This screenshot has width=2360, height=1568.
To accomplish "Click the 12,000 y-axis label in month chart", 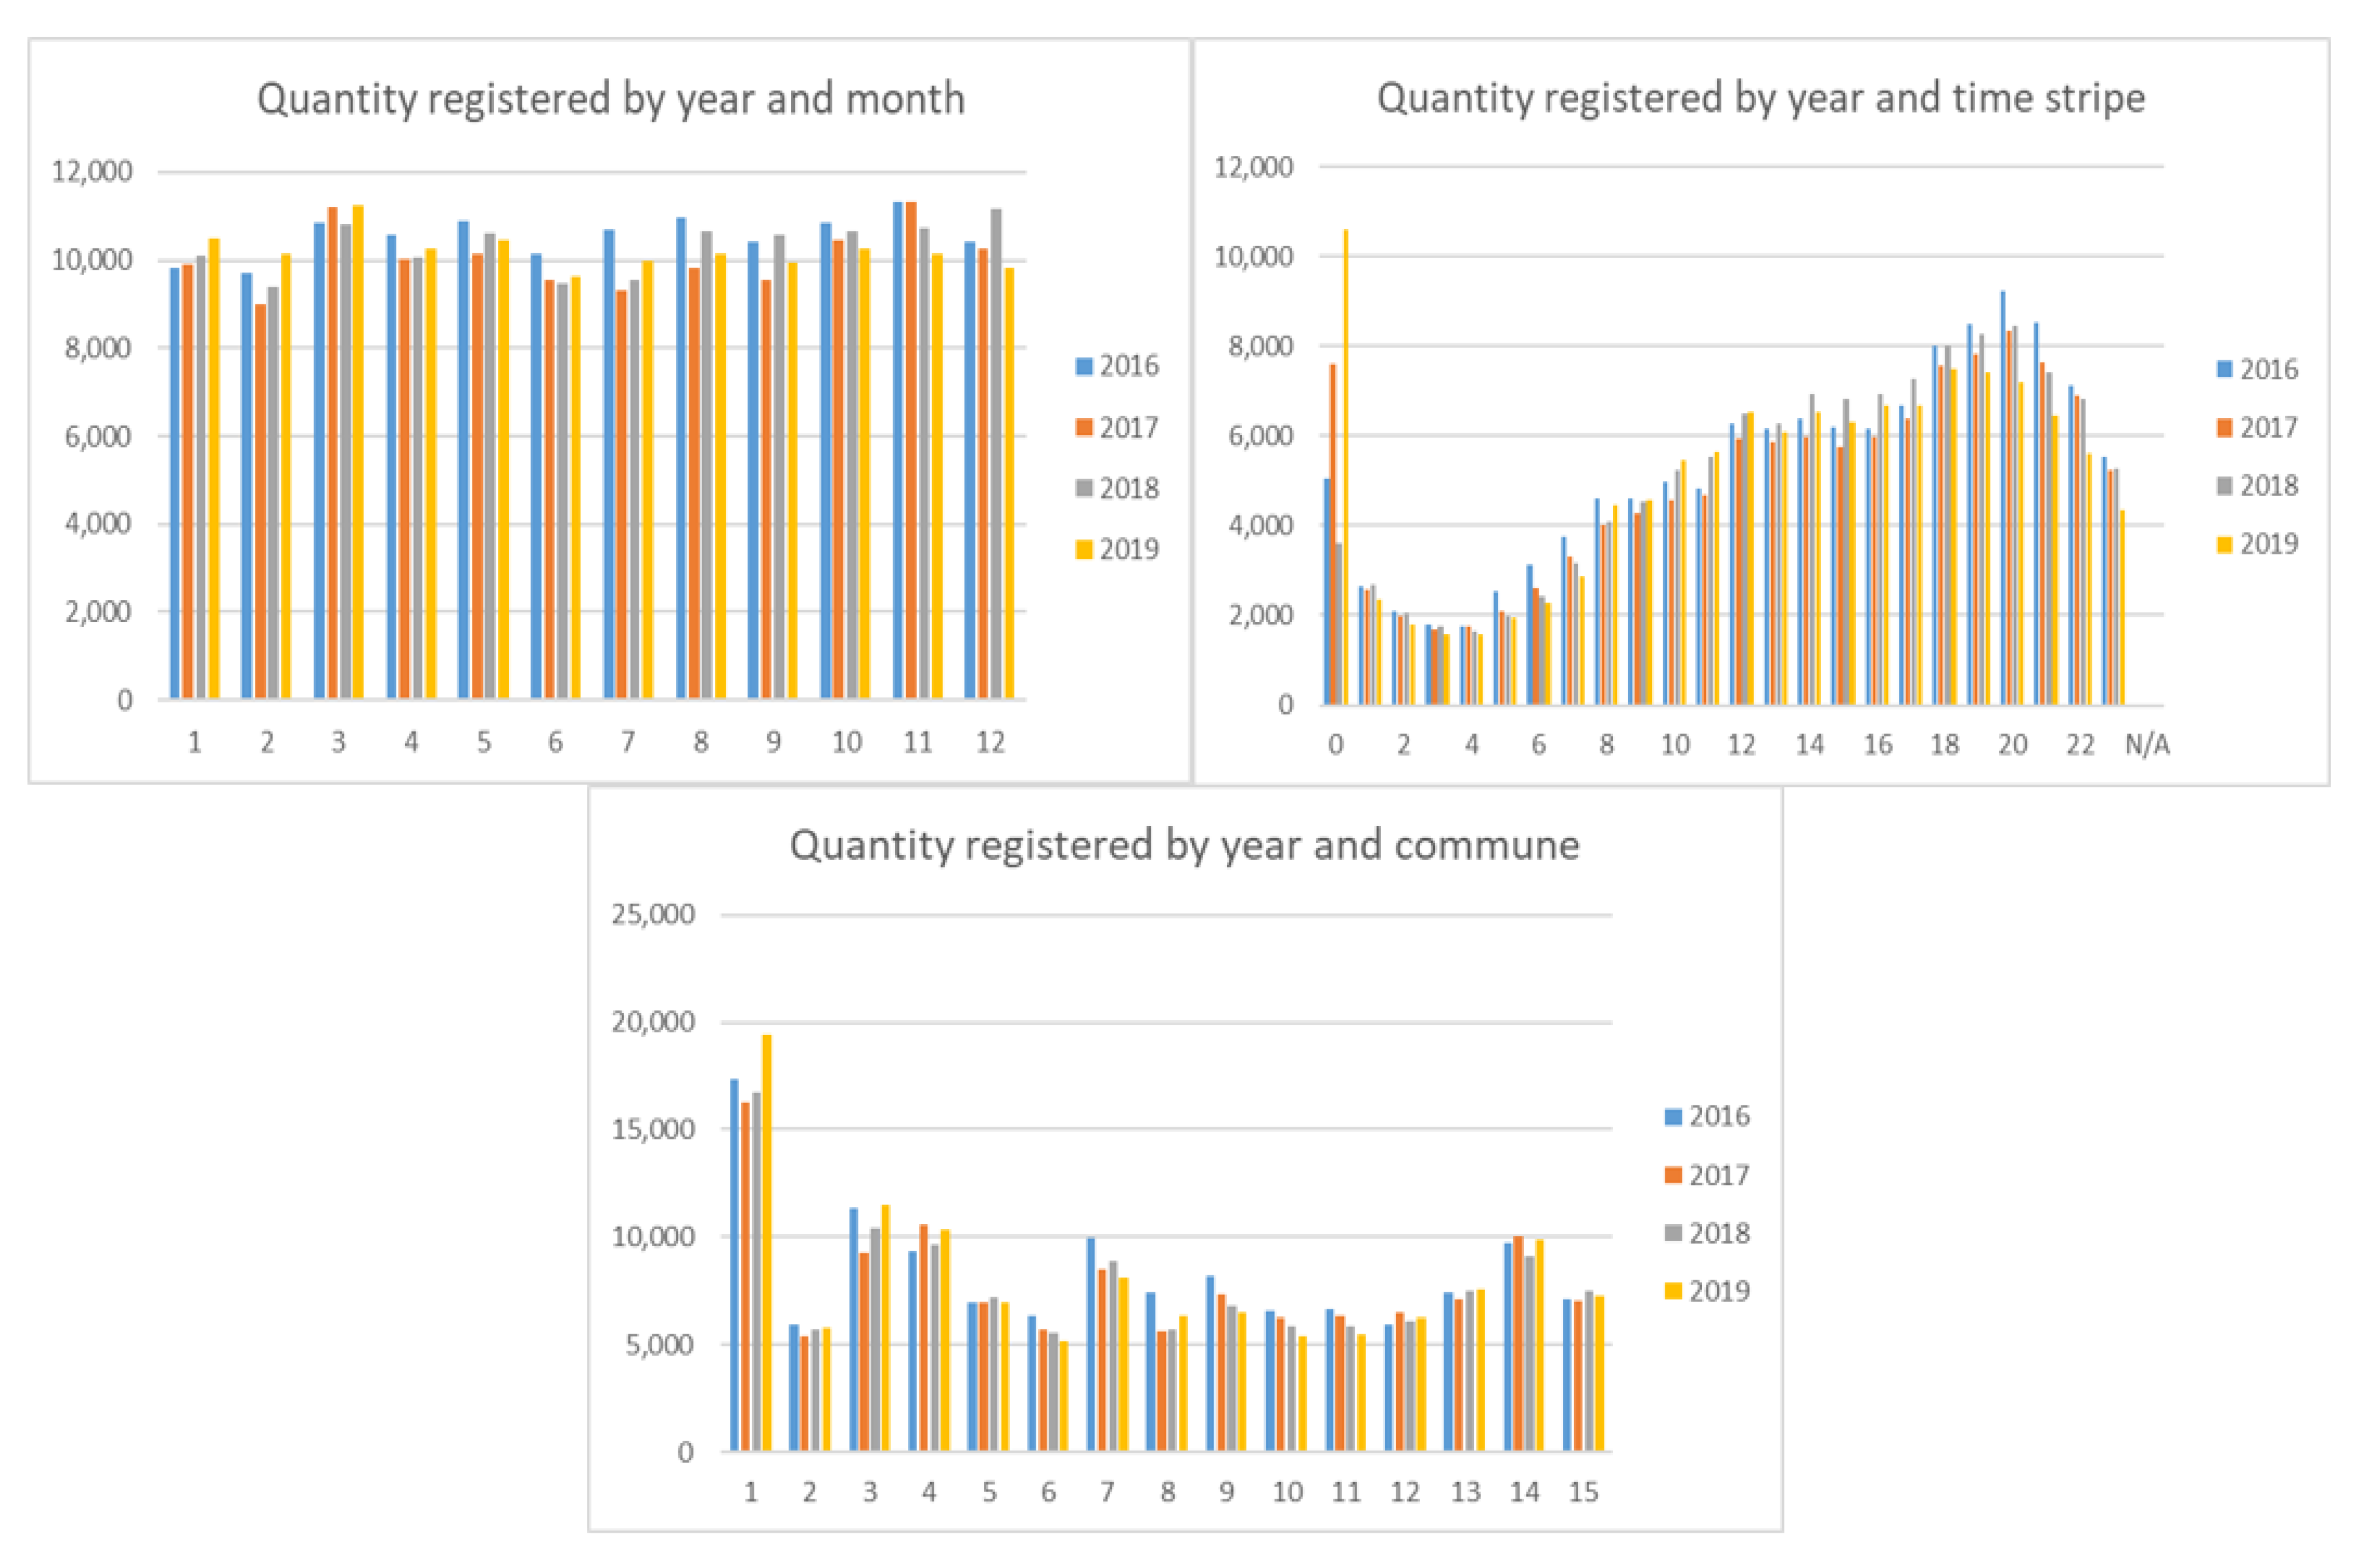I will pos(92,172).
